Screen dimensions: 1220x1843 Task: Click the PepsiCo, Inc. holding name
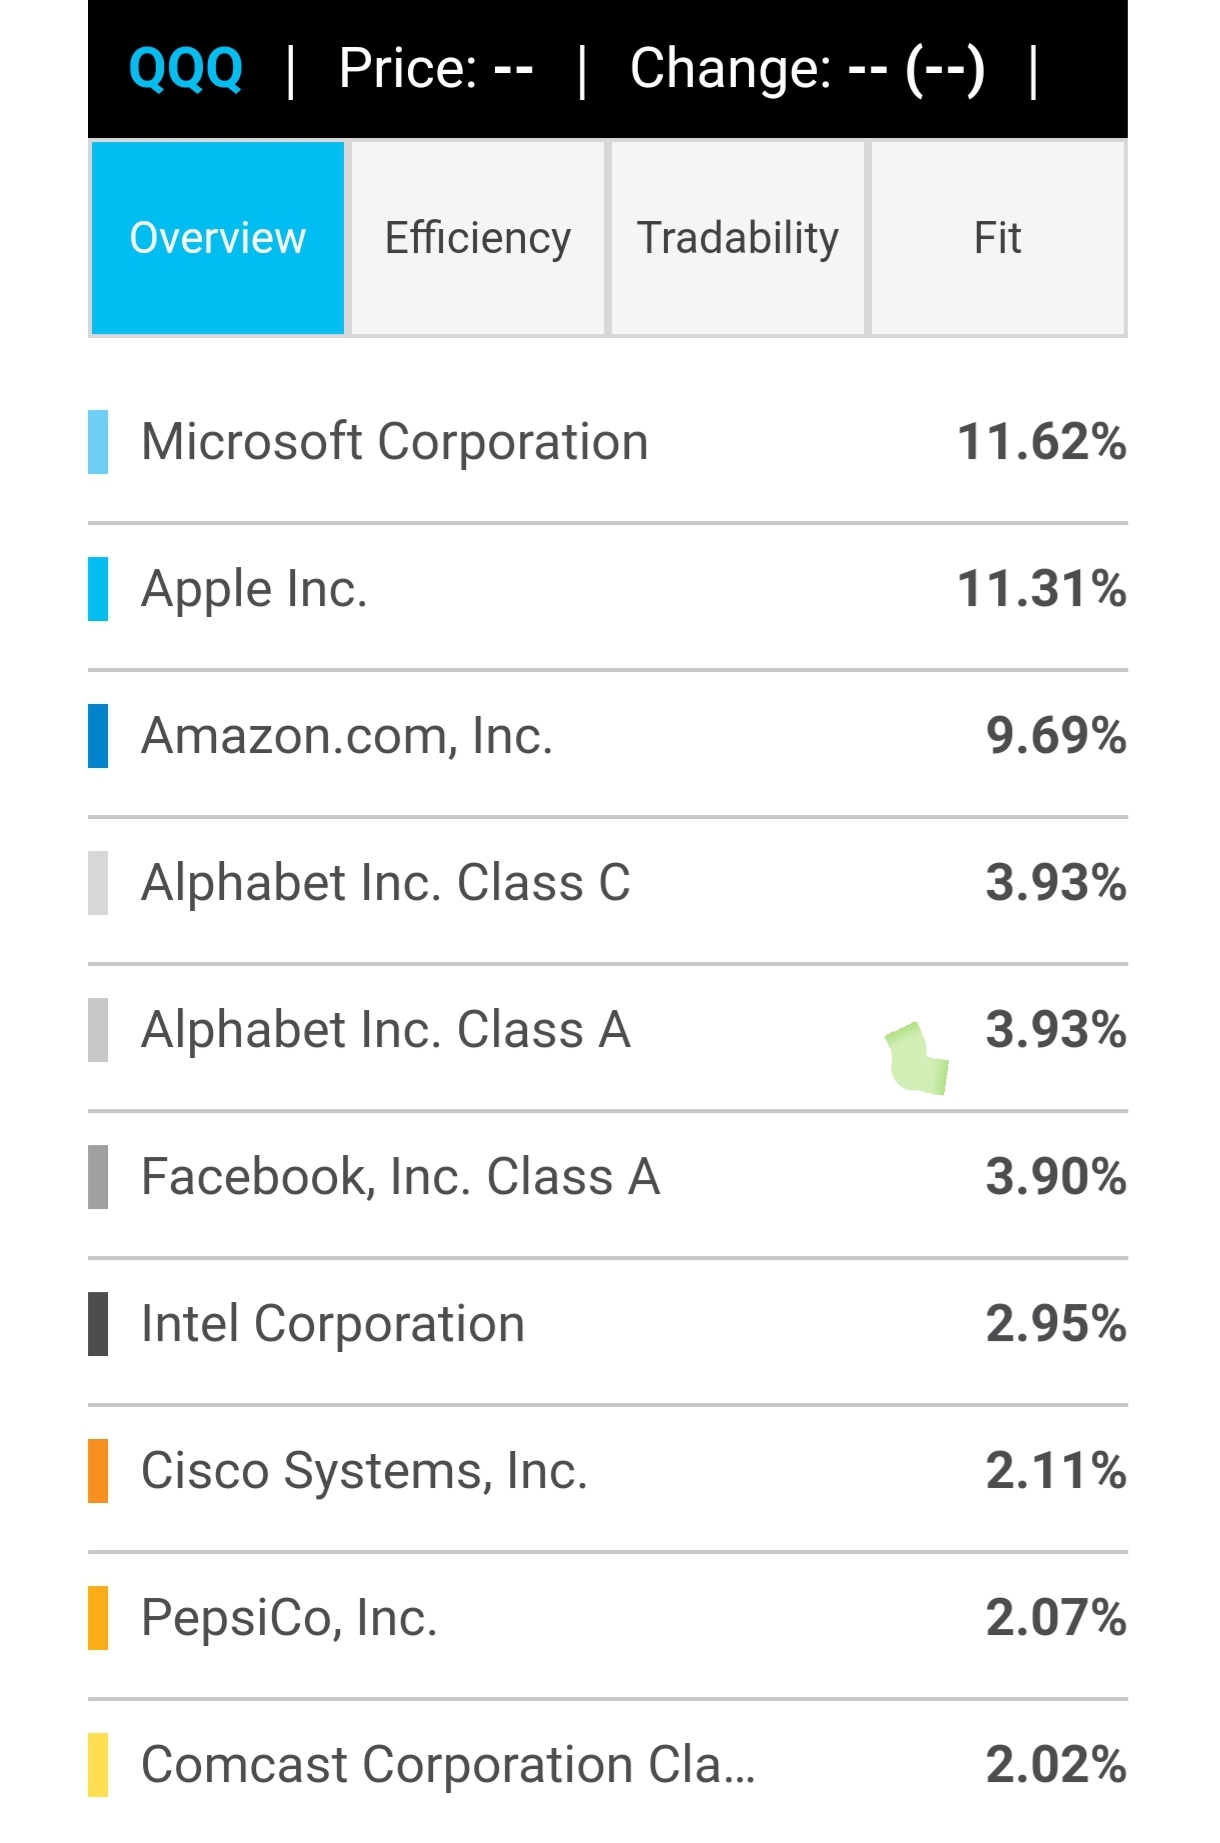pos(289,1618)
